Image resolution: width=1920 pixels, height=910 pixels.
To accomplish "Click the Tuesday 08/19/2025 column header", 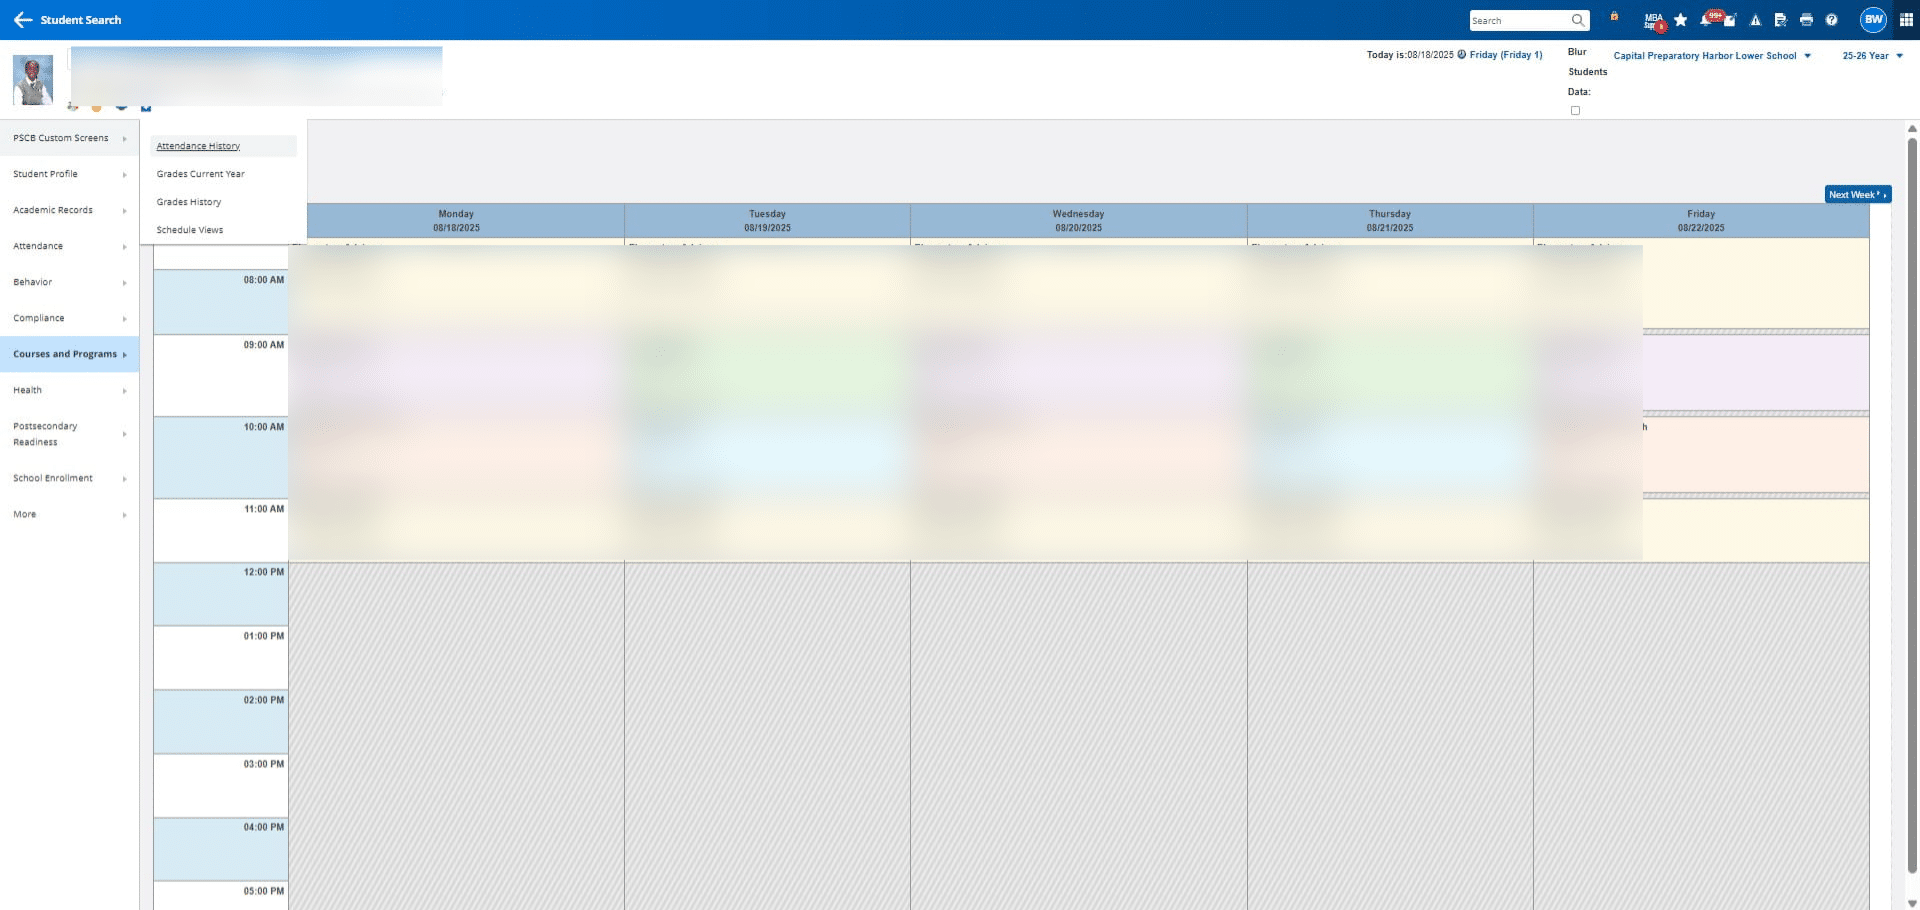I will point(767,221).
